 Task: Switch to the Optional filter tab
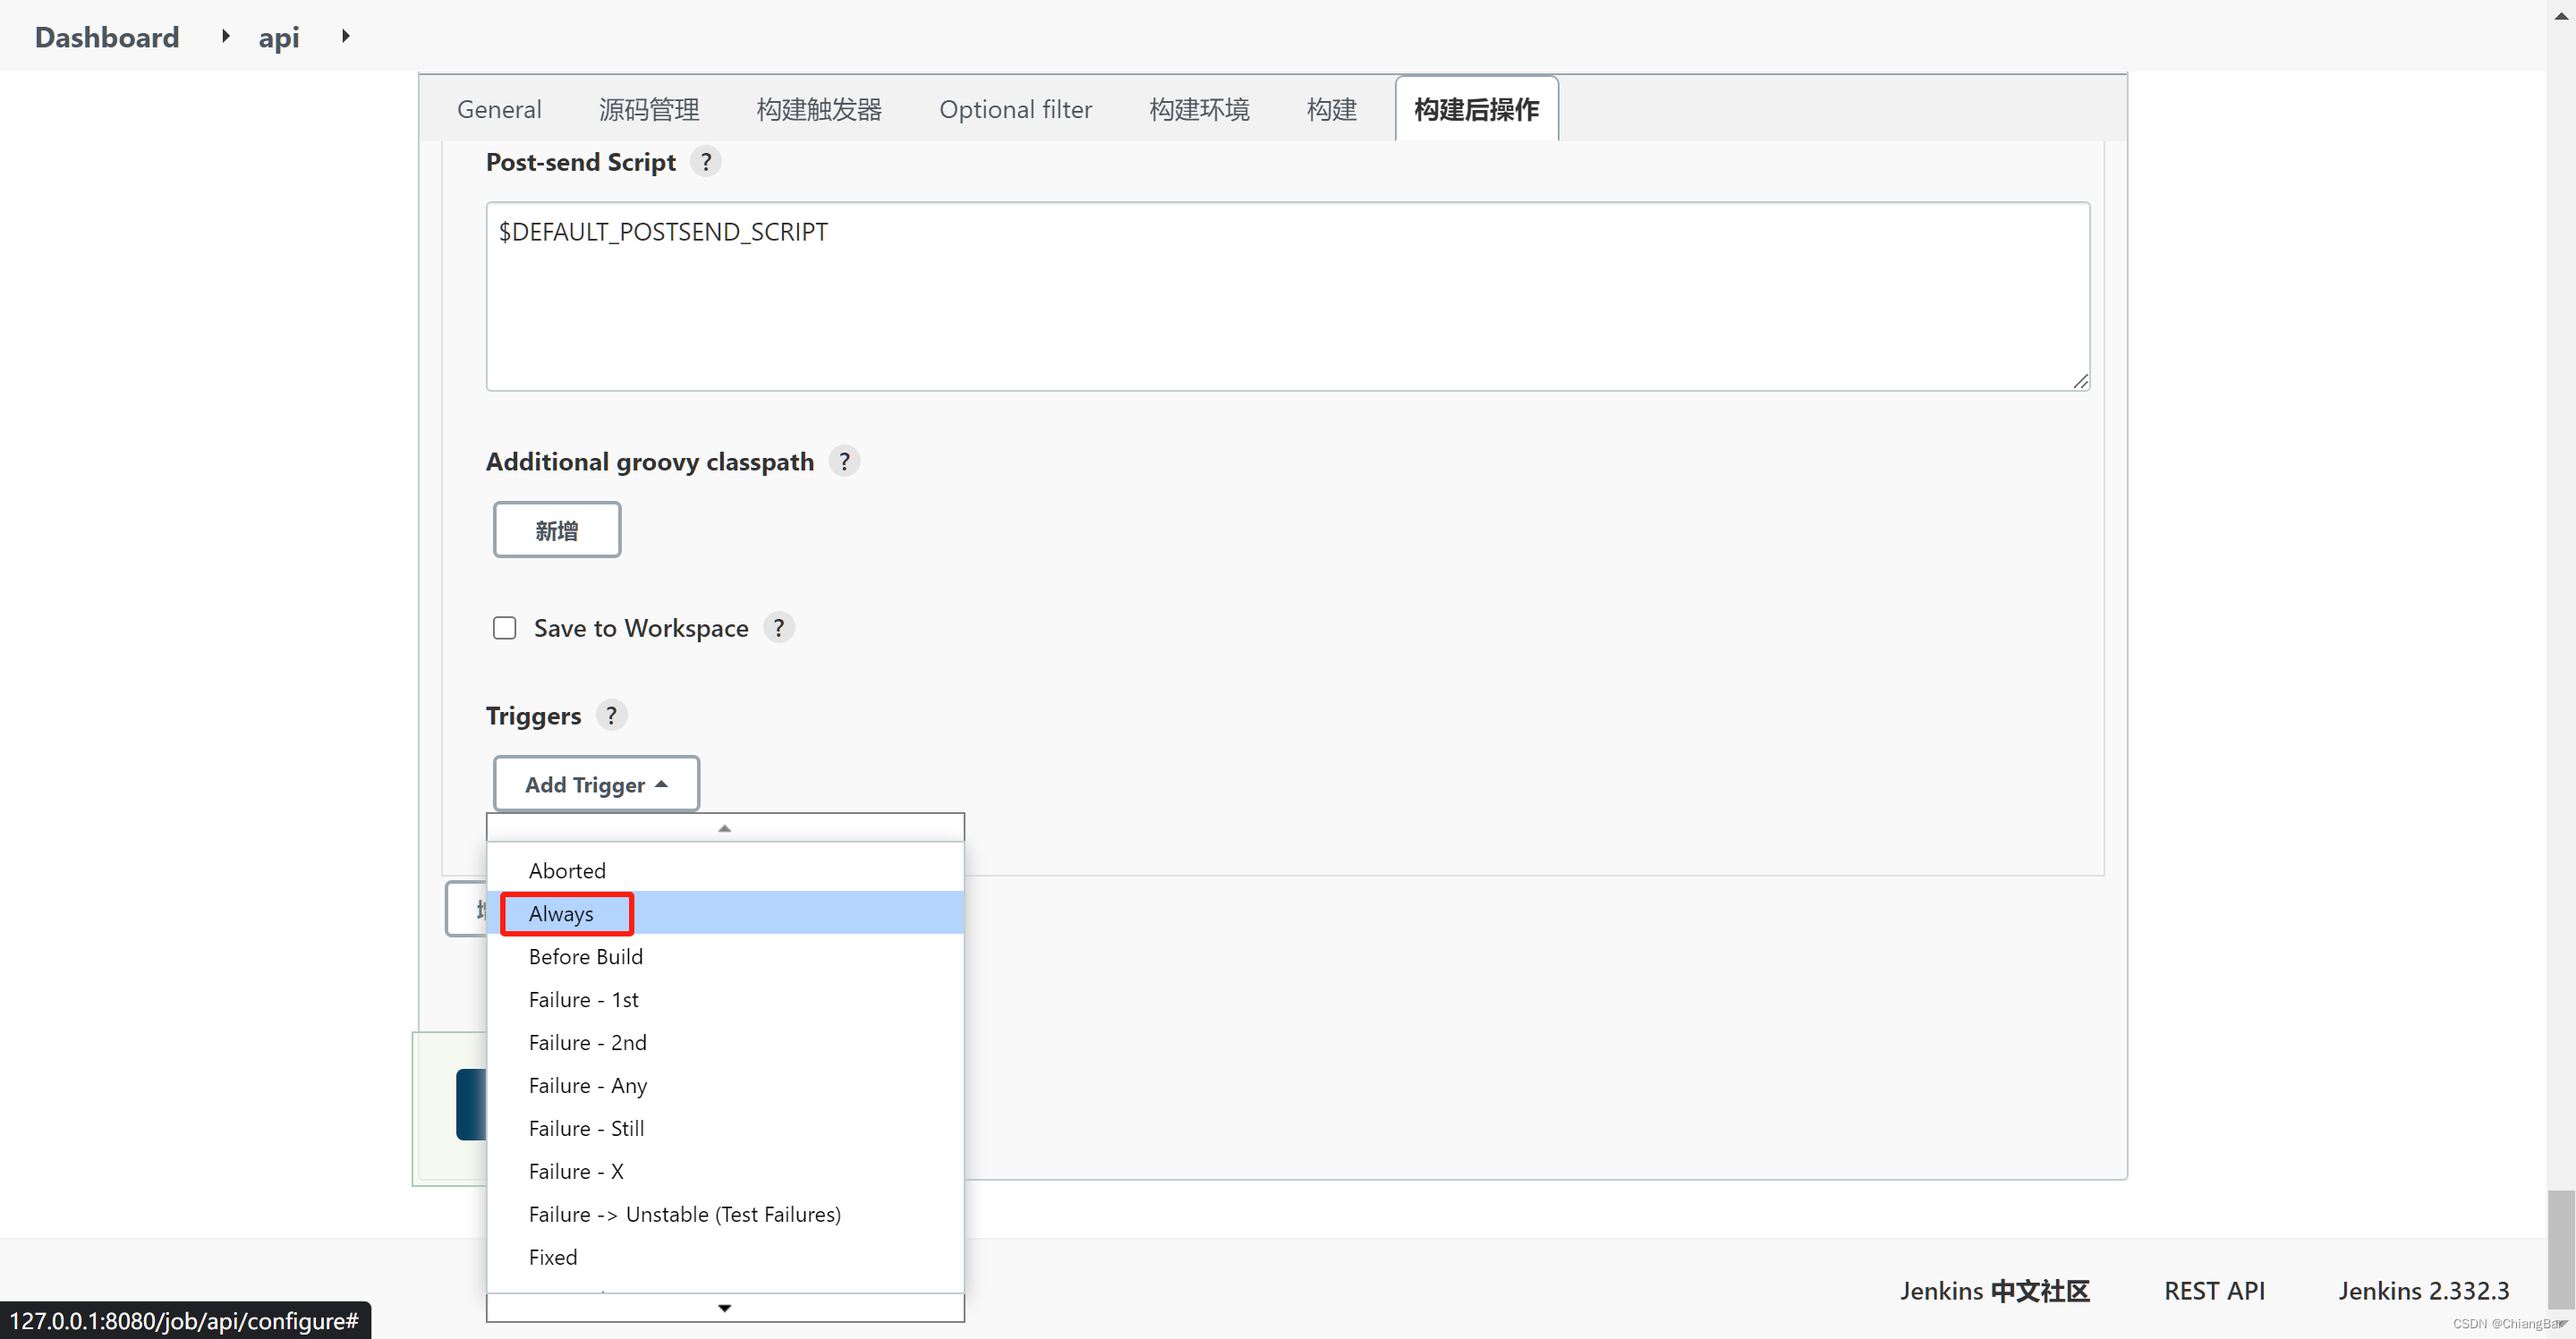tap(1015, 109)
